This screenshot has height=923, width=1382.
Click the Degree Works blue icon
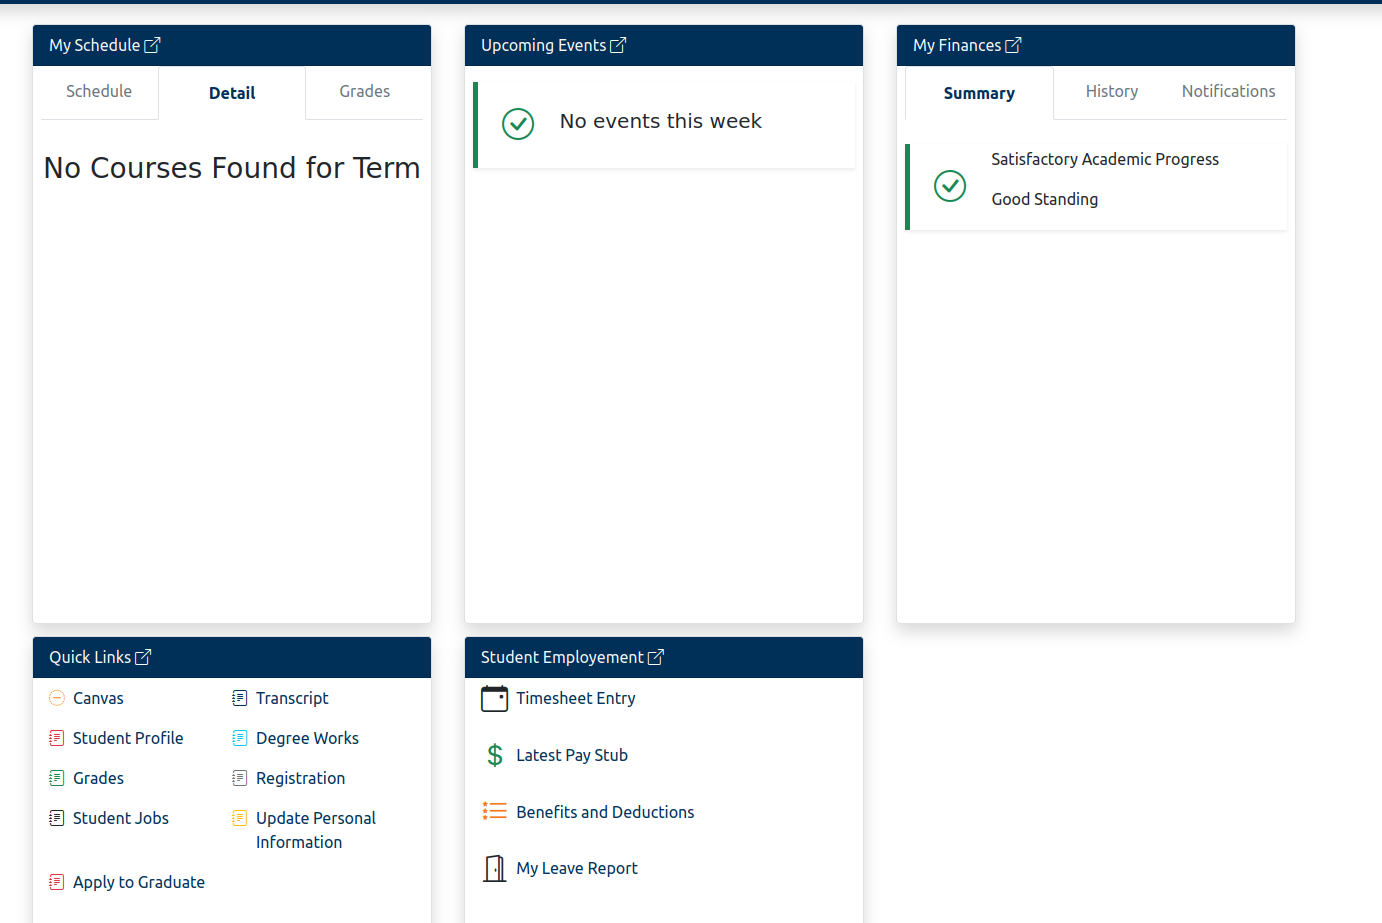(x=240, y=738)
